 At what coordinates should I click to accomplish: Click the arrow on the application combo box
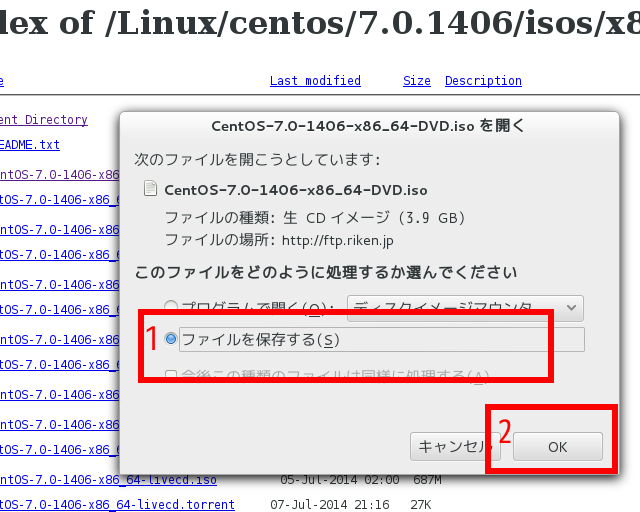[572, 307]
